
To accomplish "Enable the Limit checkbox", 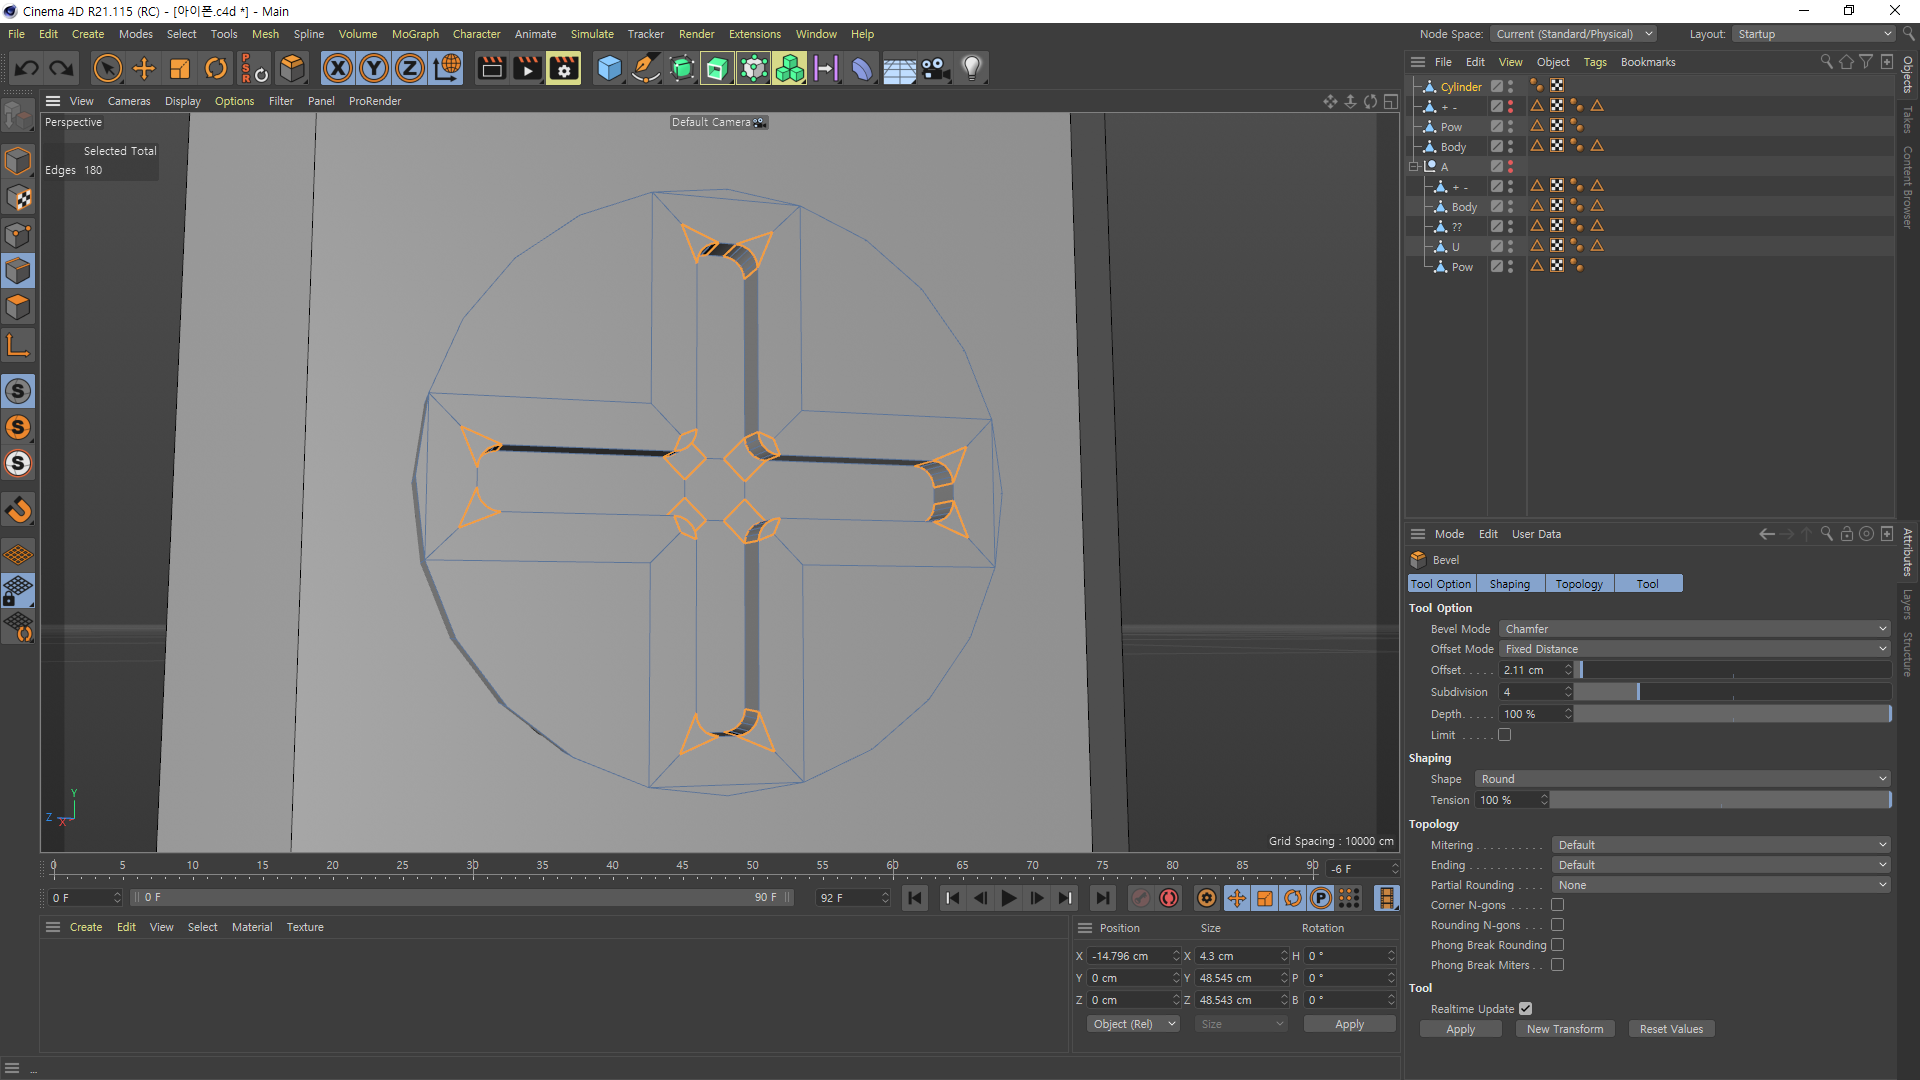I will (1504, 735).
